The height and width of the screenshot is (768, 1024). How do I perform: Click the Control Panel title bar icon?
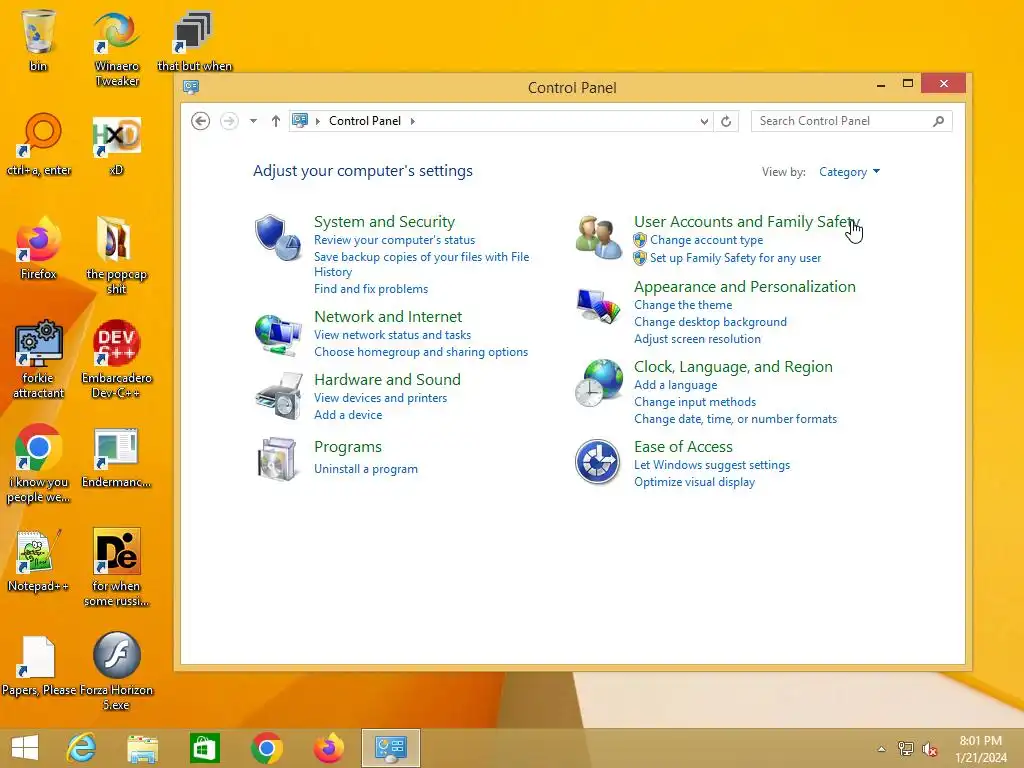click(191, 87)
